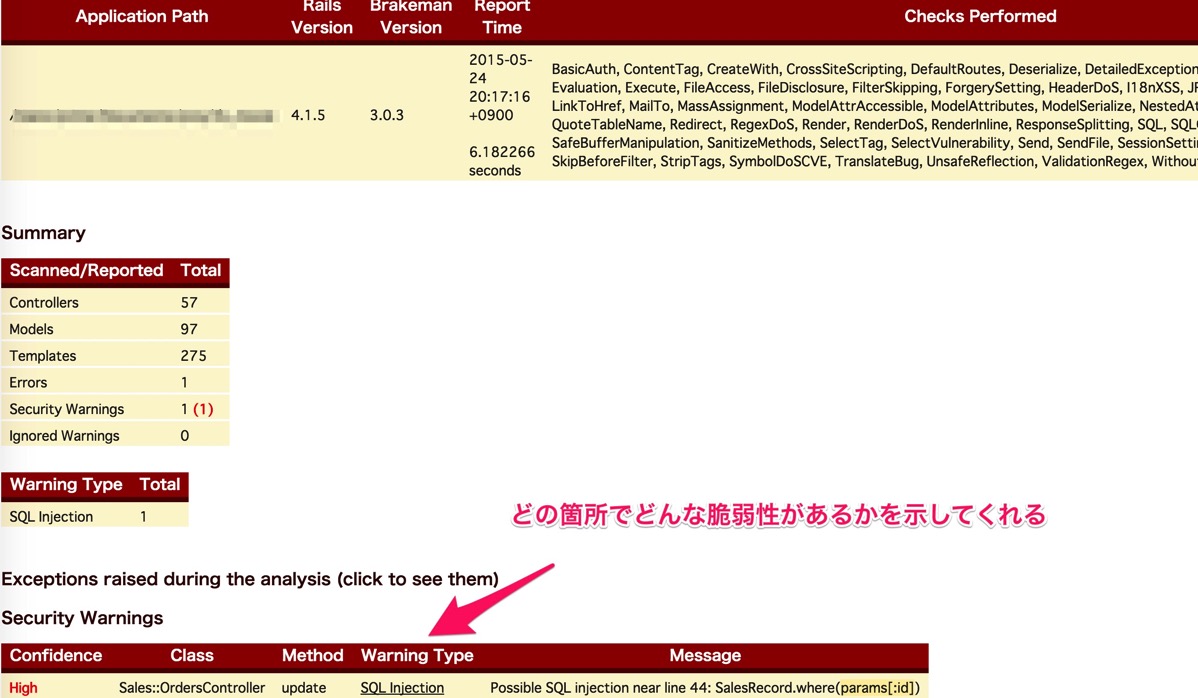
Task: Click the pink arrow annotation
Action: click(490, 600)
